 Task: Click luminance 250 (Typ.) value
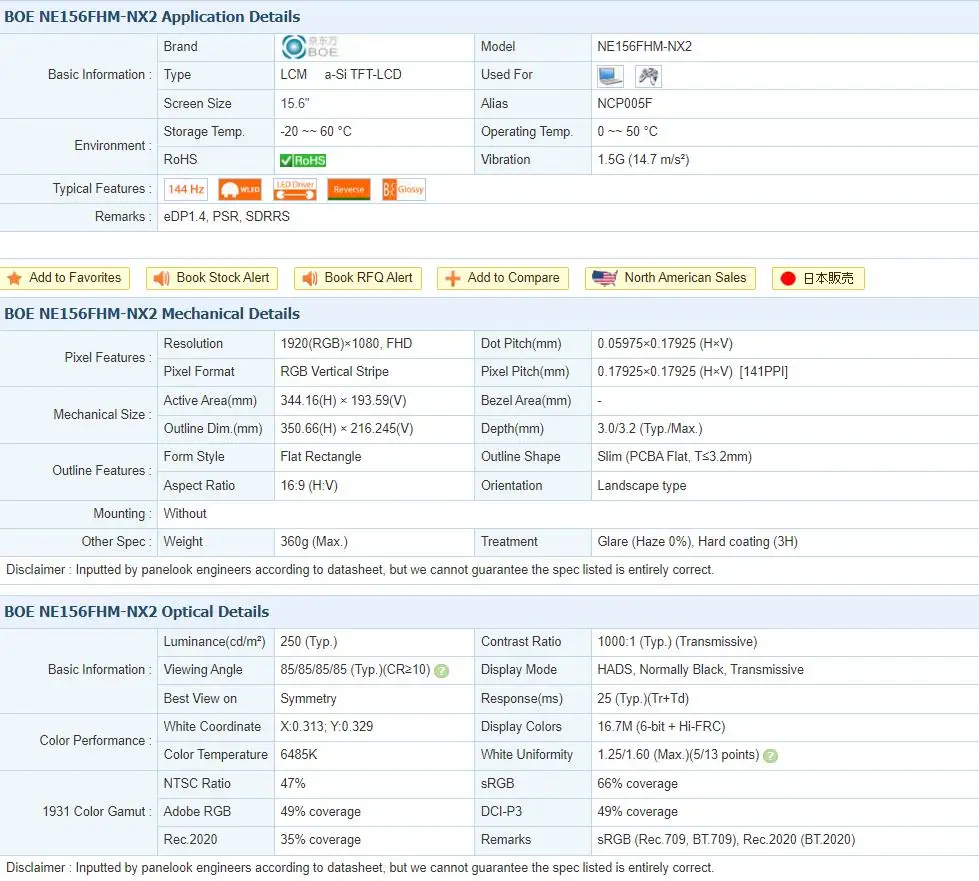coord(308,642)
